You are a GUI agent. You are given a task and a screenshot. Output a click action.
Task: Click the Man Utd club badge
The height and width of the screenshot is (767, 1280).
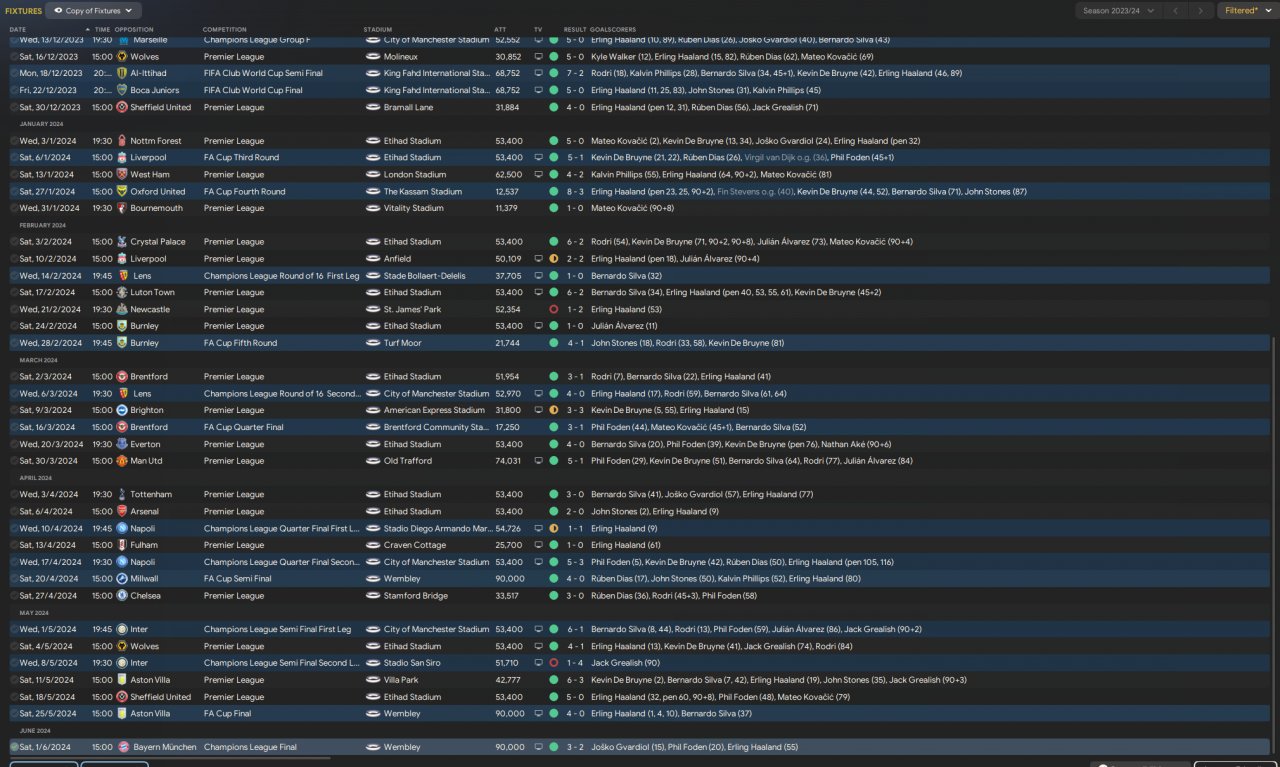click(x=122, y=461)
